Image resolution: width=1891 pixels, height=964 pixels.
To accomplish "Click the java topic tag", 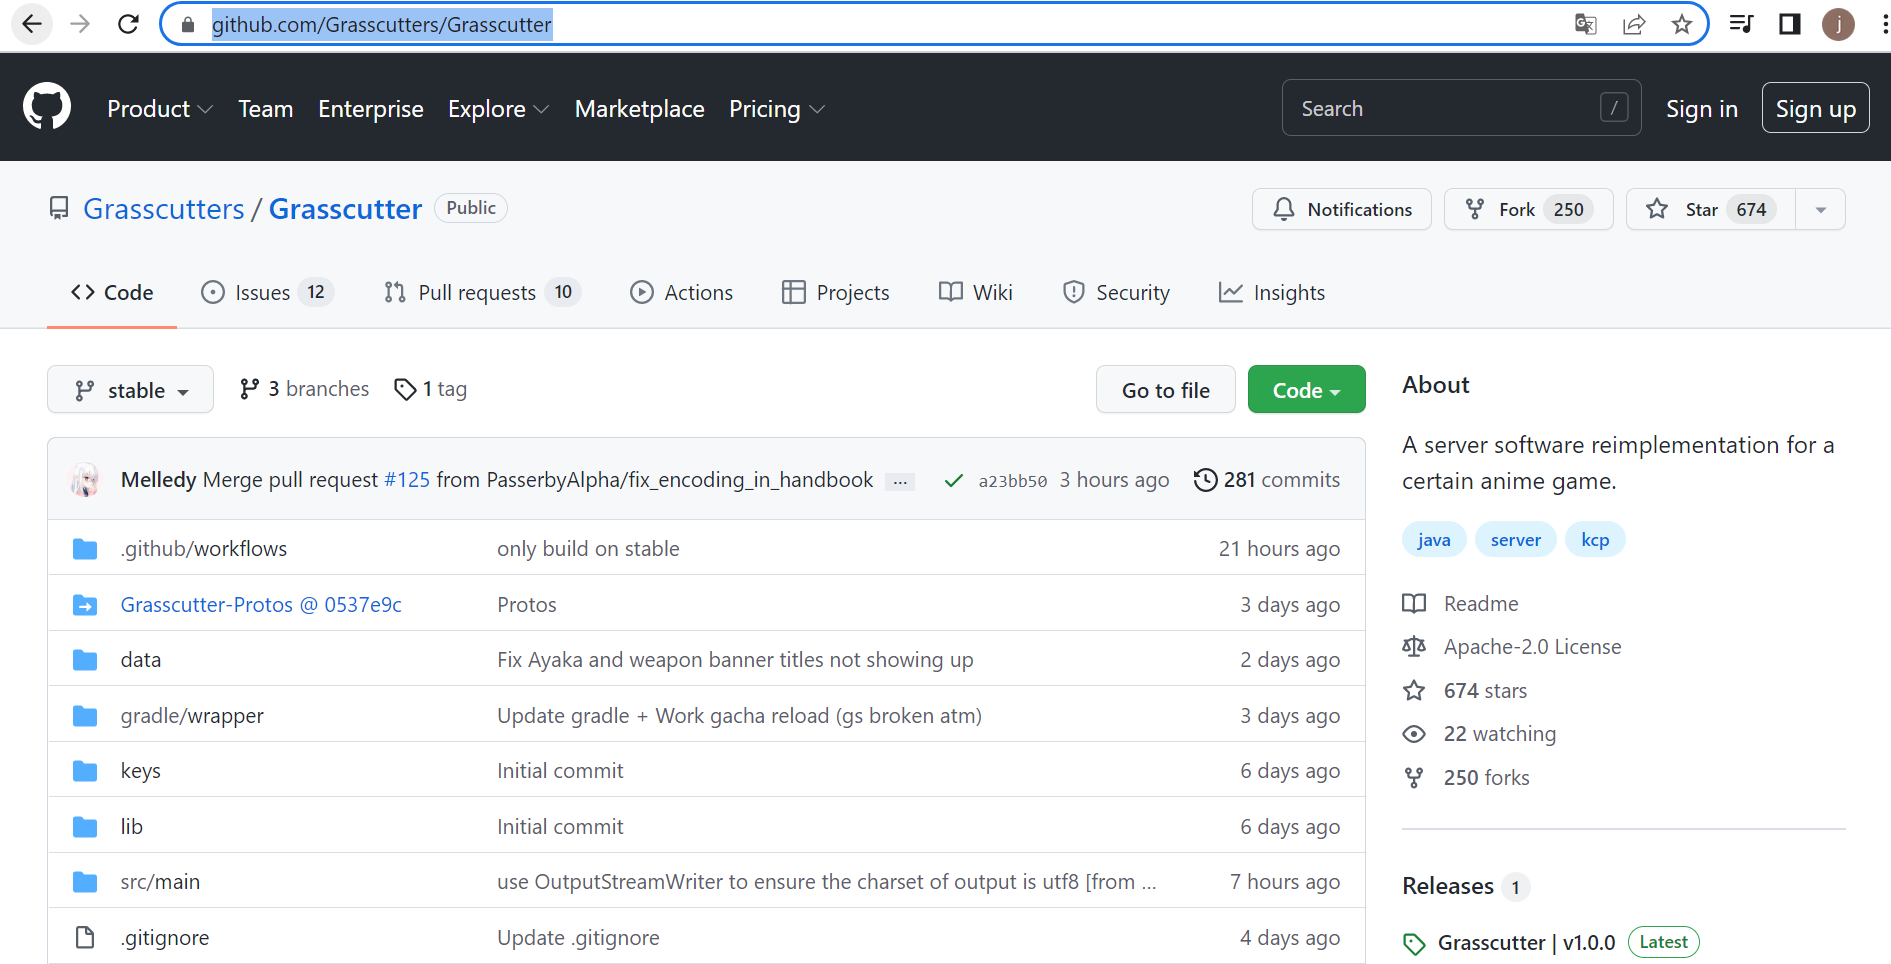I will click(x=1434, y=540).
